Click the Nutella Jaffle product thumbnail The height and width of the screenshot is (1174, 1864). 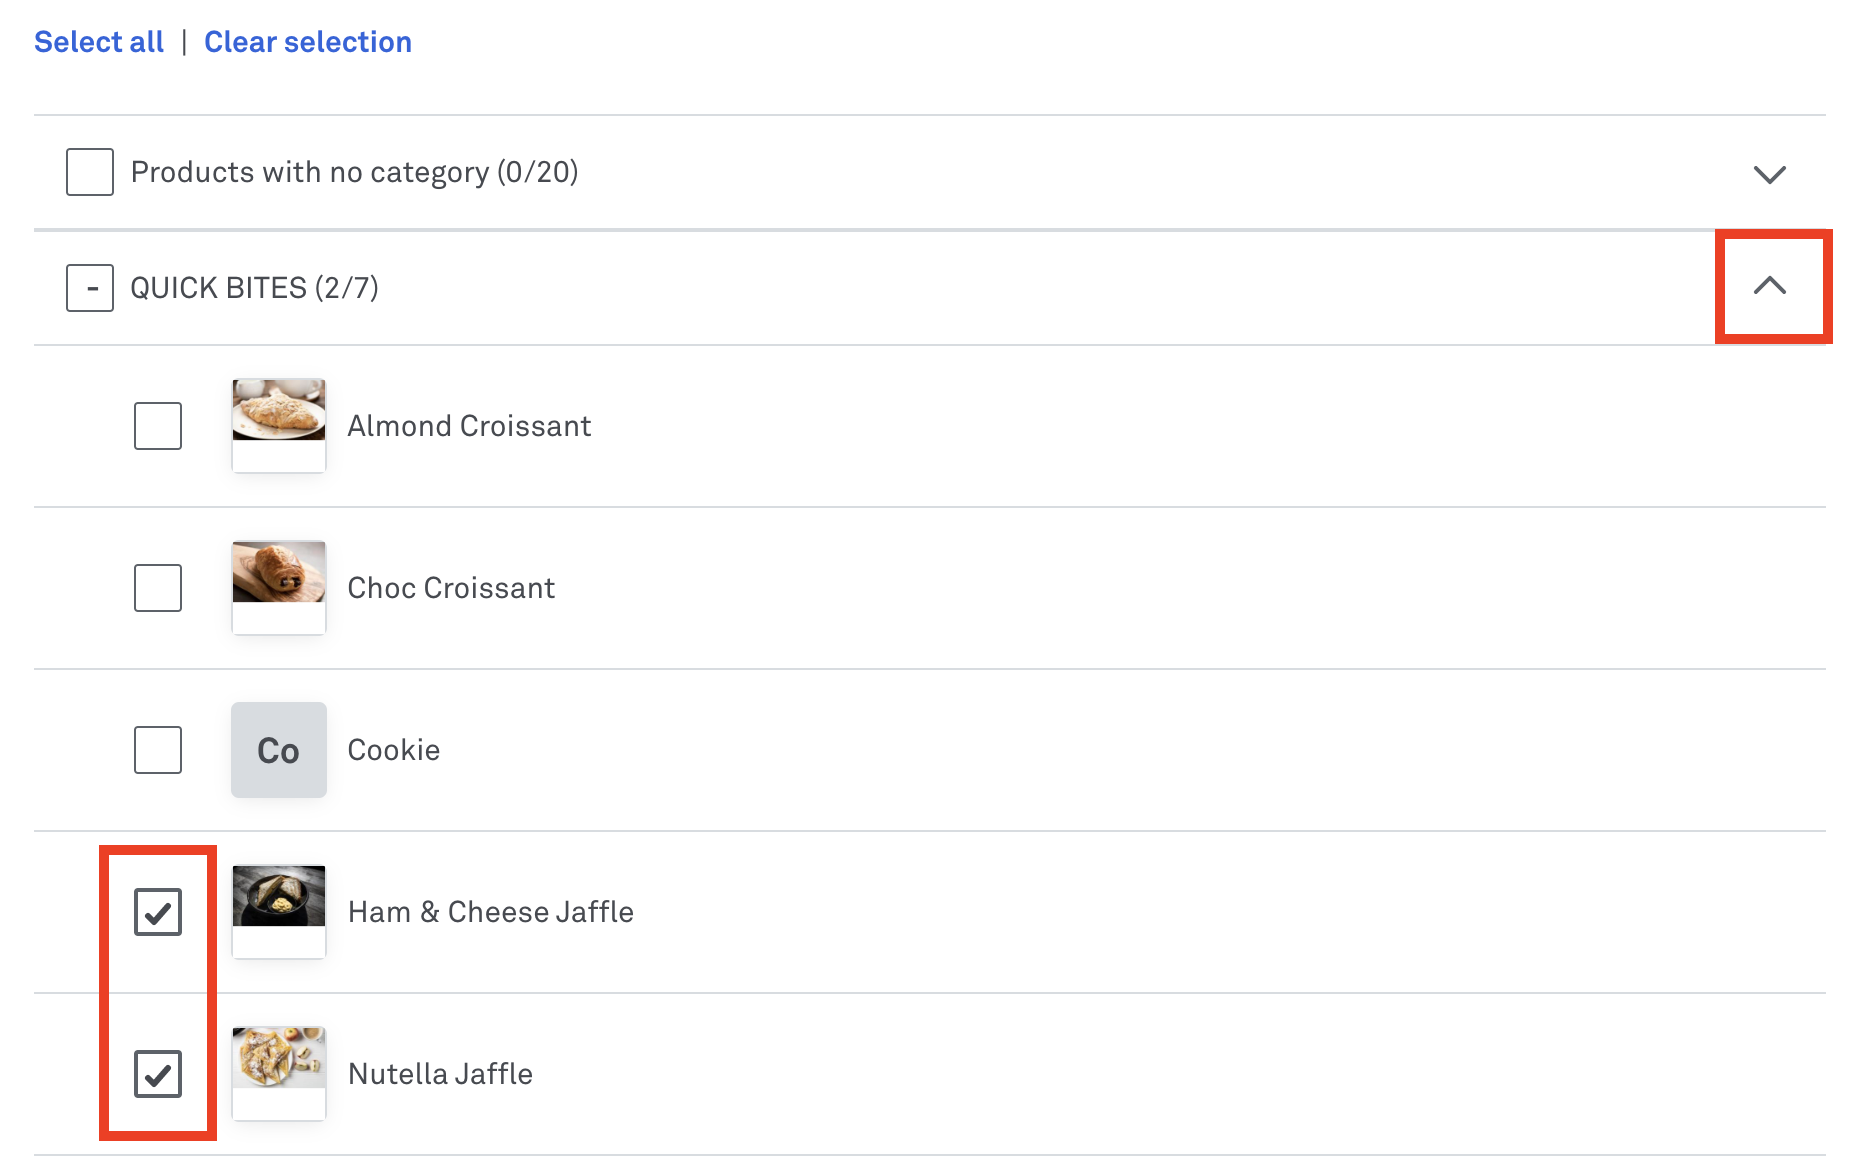279,1074
